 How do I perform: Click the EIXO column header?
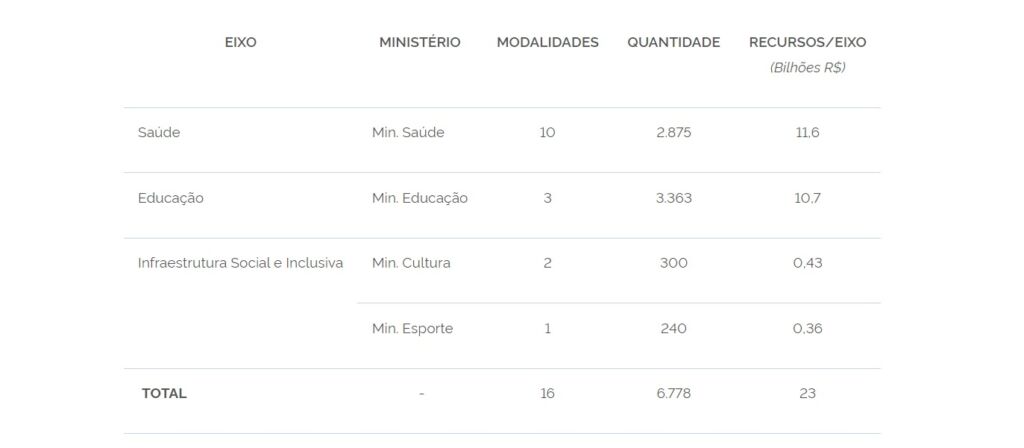click(x=240, y=42)
